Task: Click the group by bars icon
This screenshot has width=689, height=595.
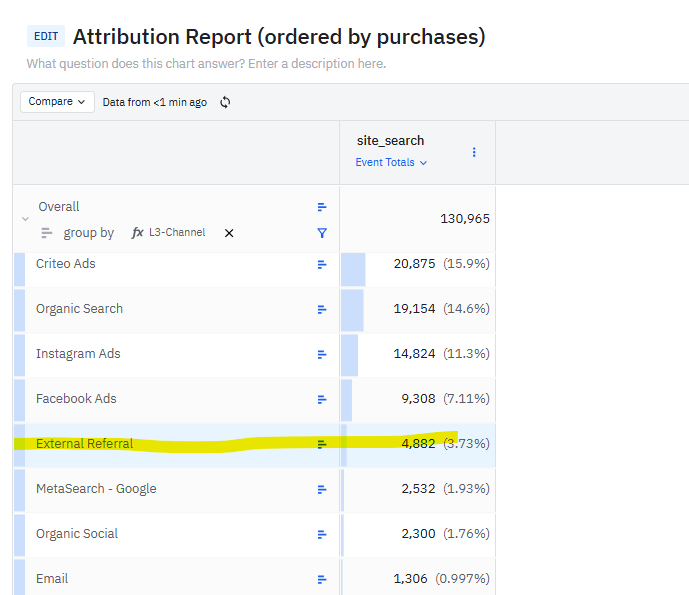Action: [47, 232]
